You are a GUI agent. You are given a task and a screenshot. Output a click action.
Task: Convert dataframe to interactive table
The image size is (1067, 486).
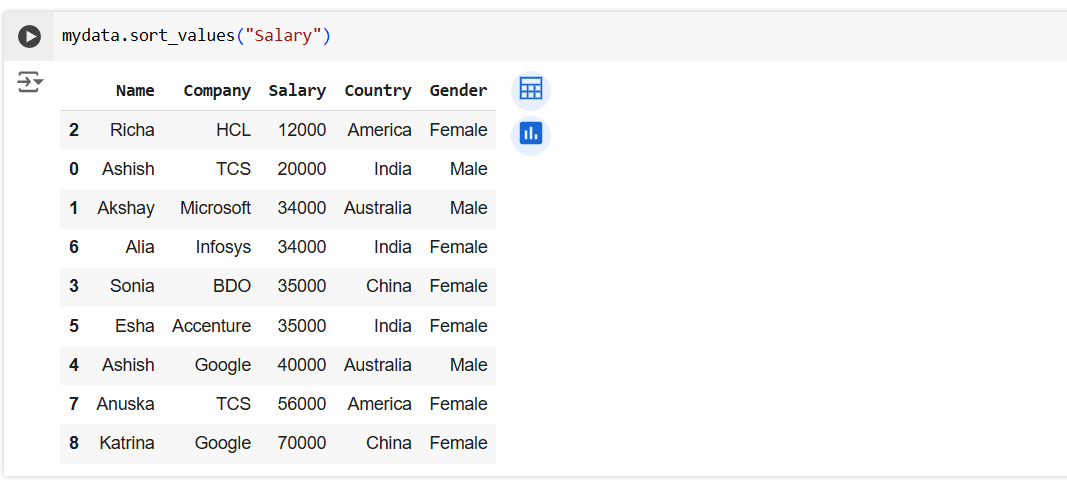[x=530, y=90]
